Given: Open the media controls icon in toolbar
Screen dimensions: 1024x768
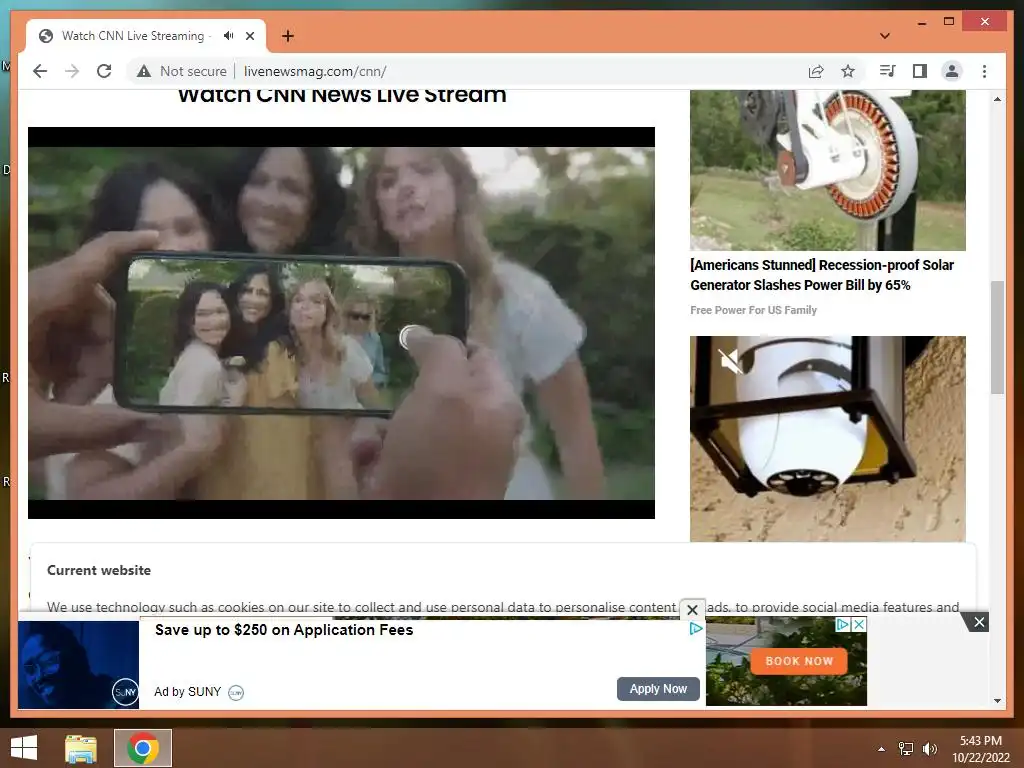Looking at the screenshot, I should pyautogui.click(x=888, y=71).
